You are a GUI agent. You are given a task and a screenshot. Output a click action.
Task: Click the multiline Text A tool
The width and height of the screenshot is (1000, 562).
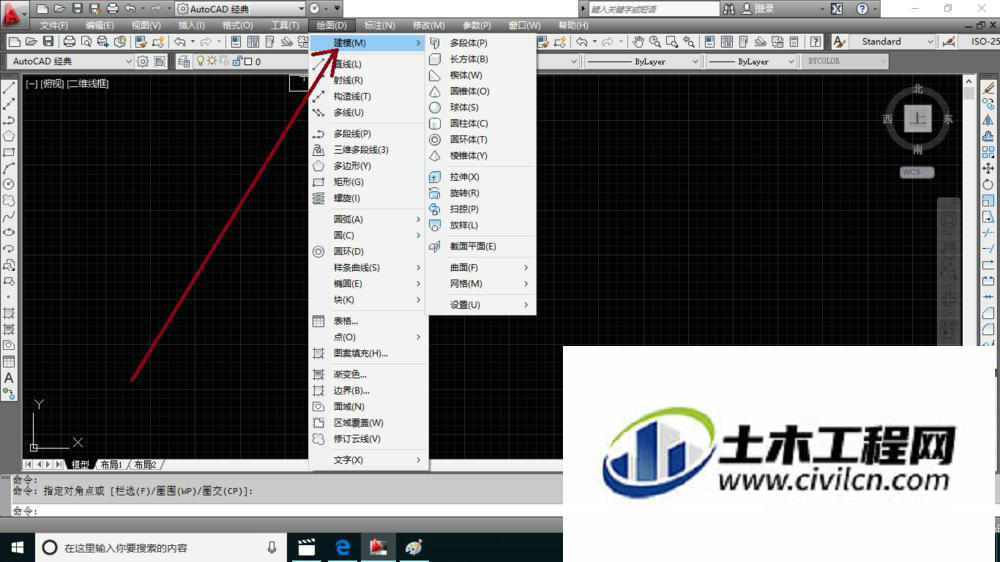[x=9, y=378]
